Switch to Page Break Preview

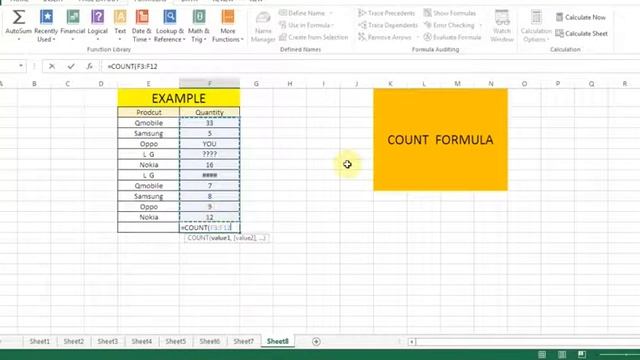582,354
